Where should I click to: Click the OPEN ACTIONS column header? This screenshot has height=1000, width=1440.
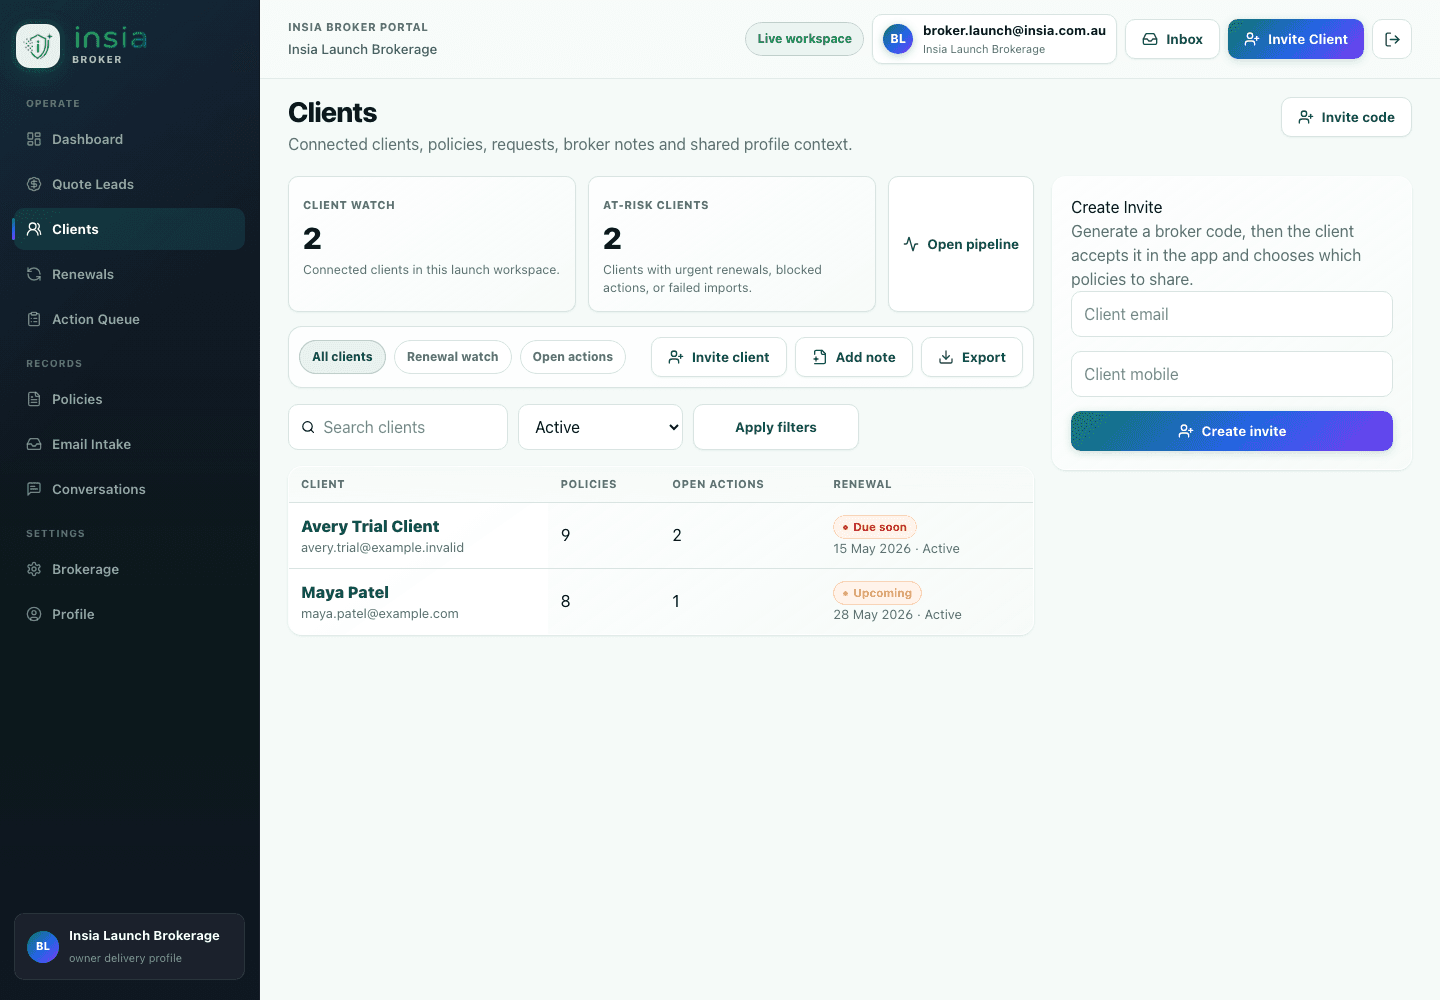[718, 484]
